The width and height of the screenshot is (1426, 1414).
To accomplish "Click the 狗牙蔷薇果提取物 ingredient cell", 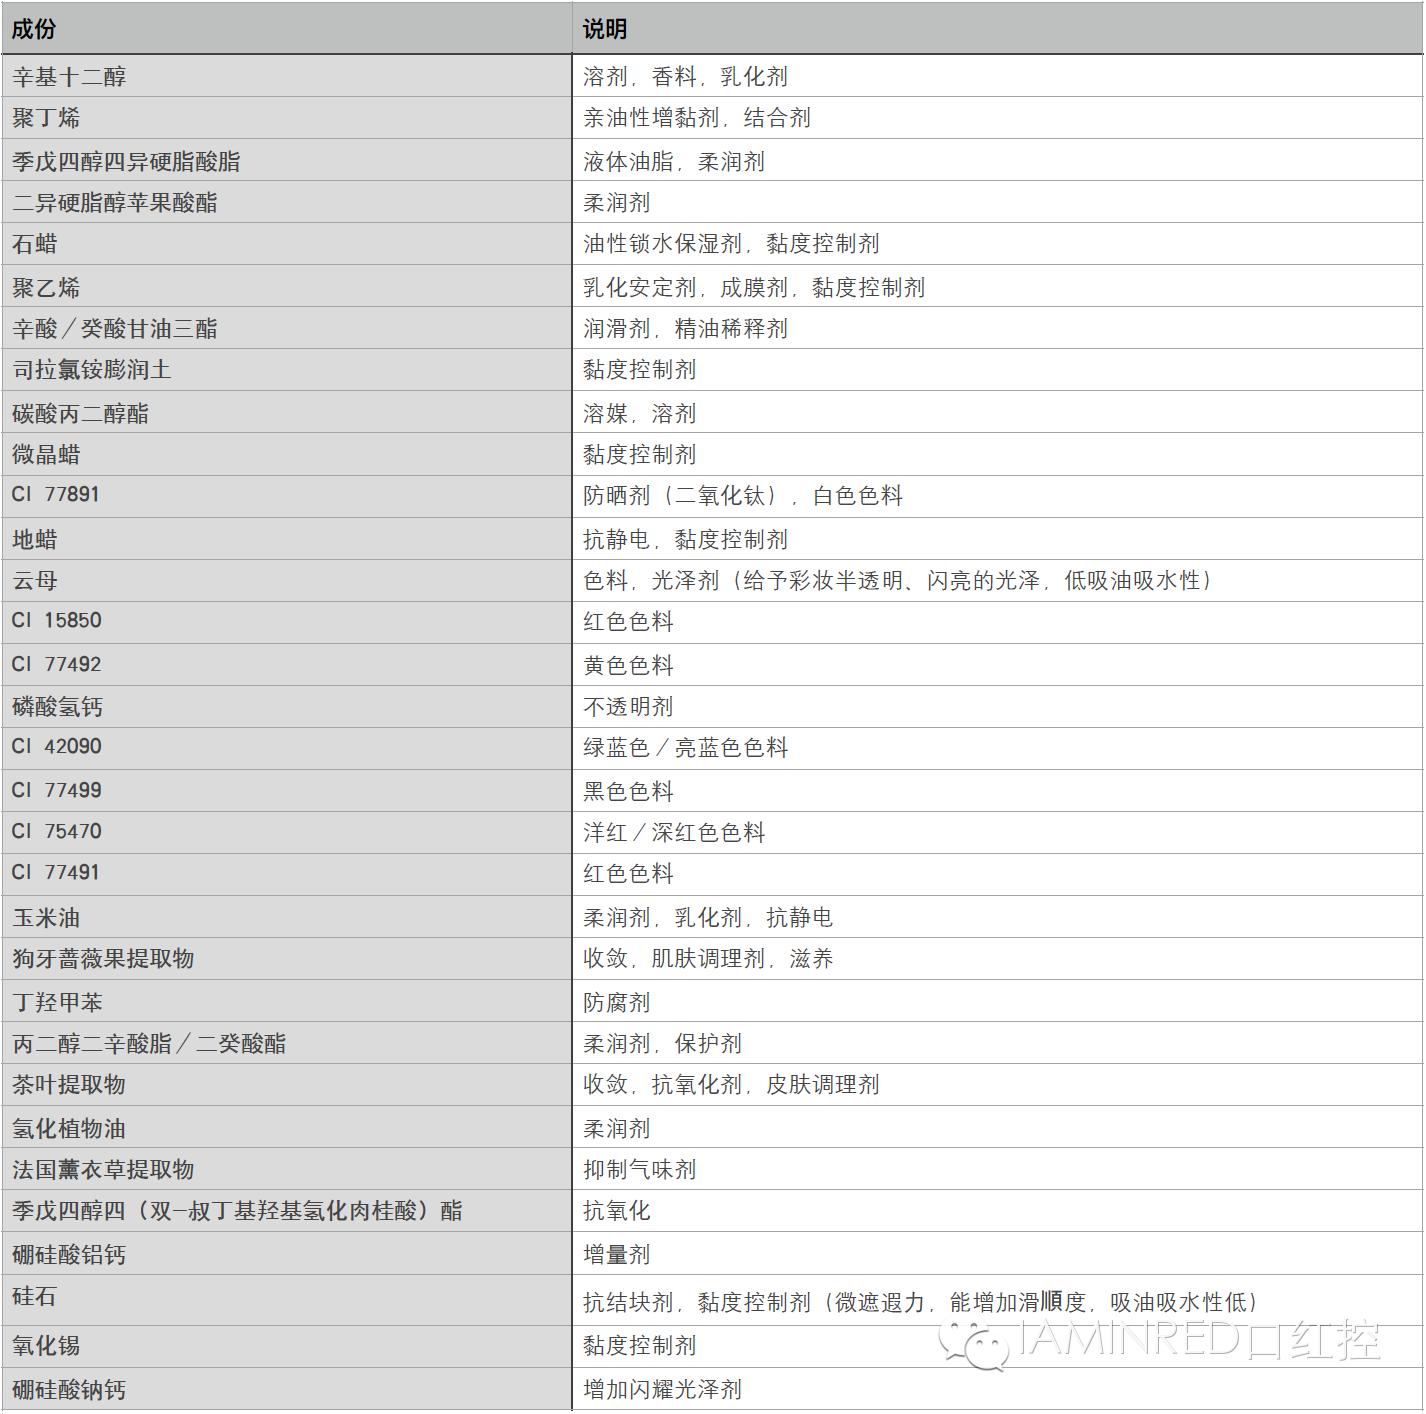I will pos(103,959).
